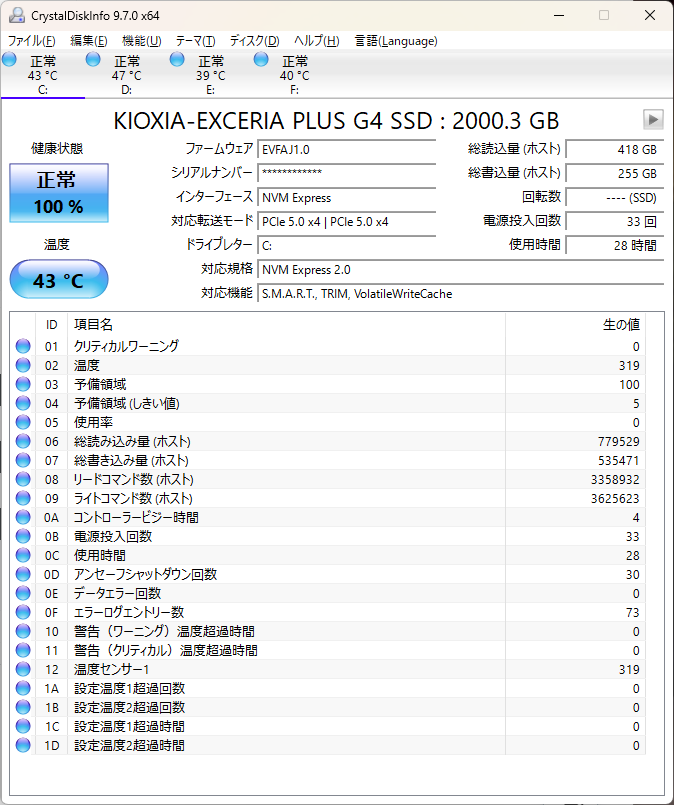
Task: Click the status icon for 警告（ワーニング）温度超過時間
Action: point(23,631)
